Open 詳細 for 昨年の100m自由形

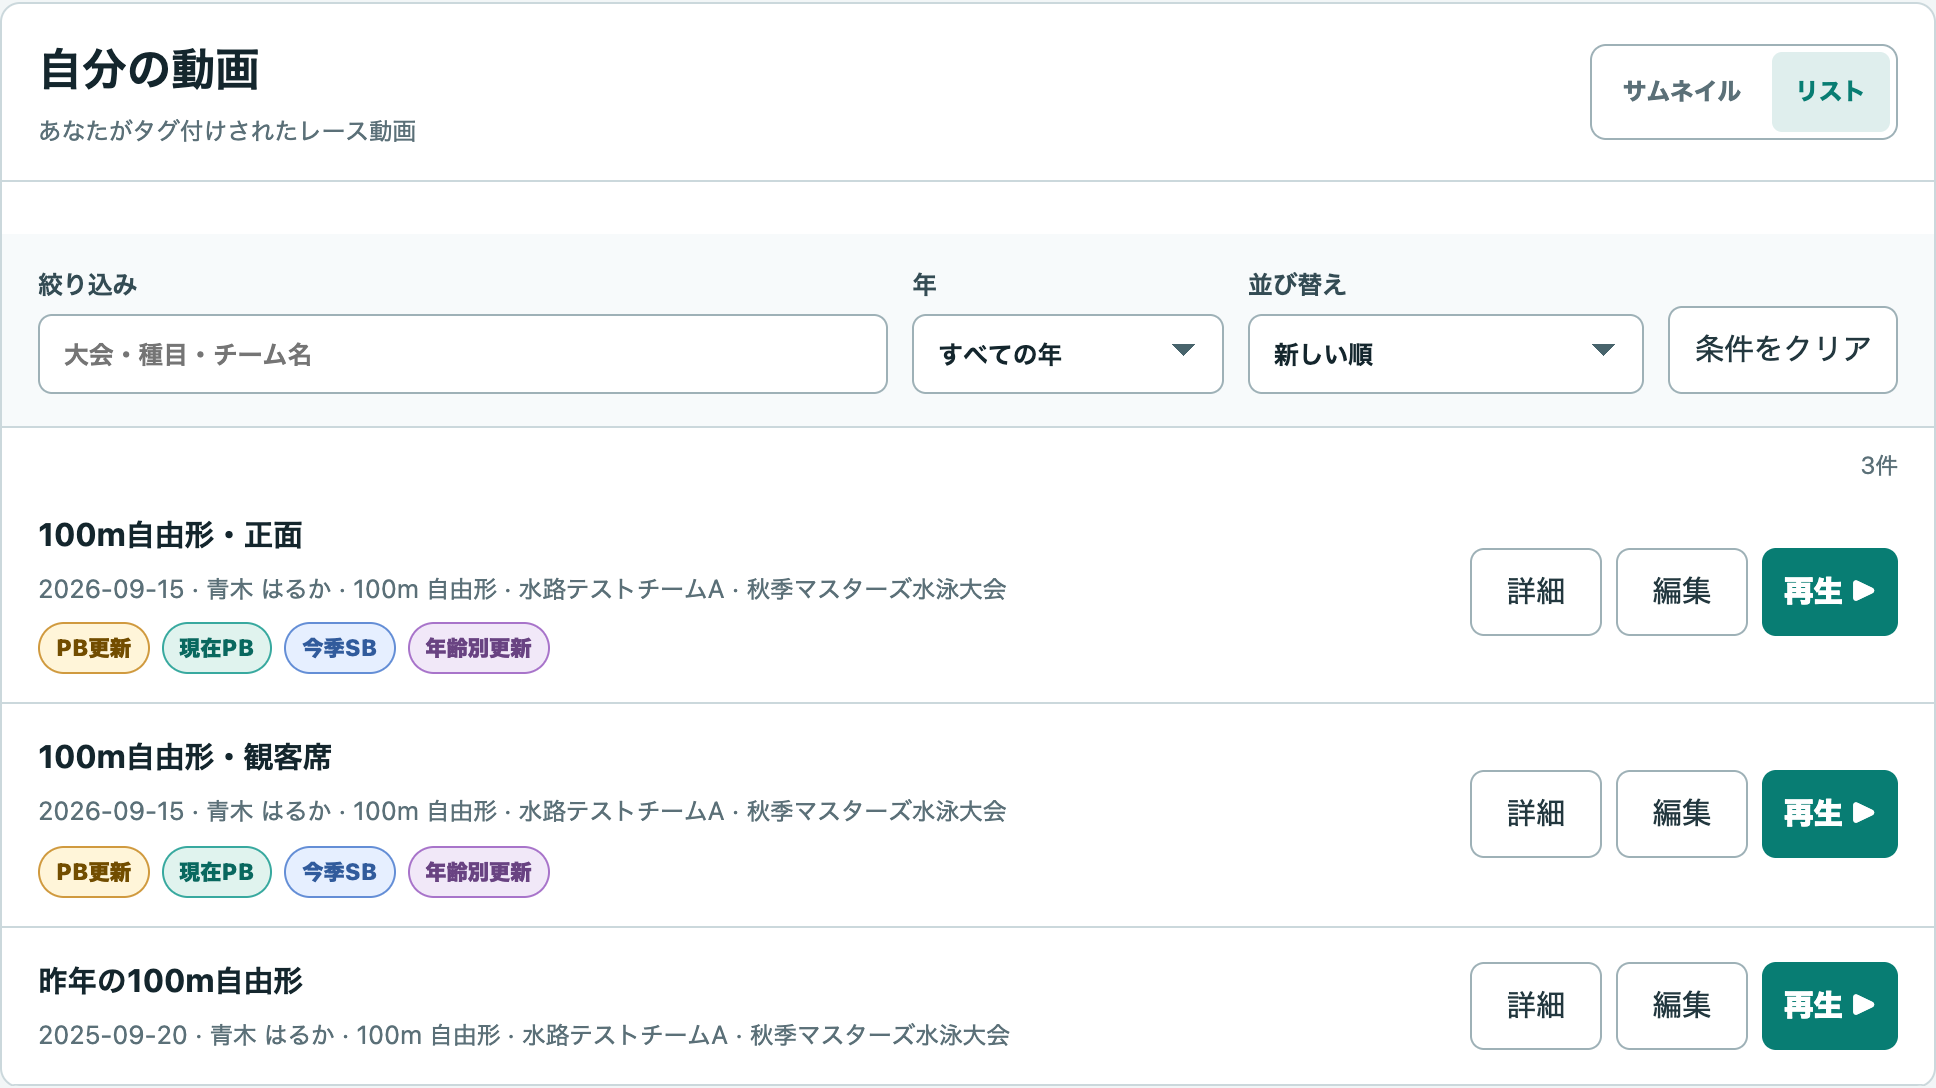[1535, 1006]
